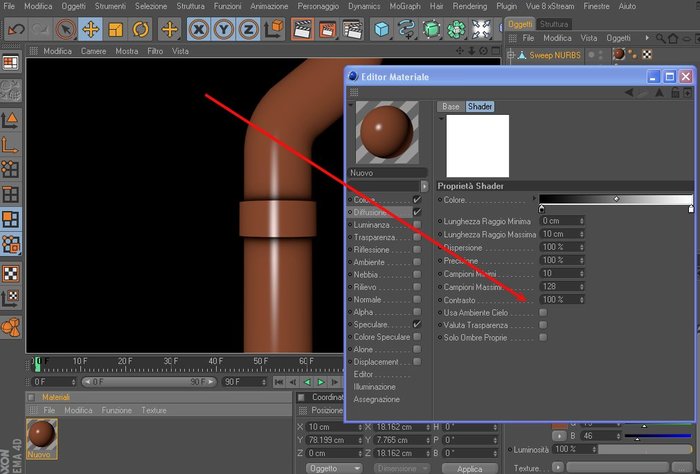The height and width of the screenshot is (474, 700).
Task: Click the gradient middle diamond knot
Action: 616,199
